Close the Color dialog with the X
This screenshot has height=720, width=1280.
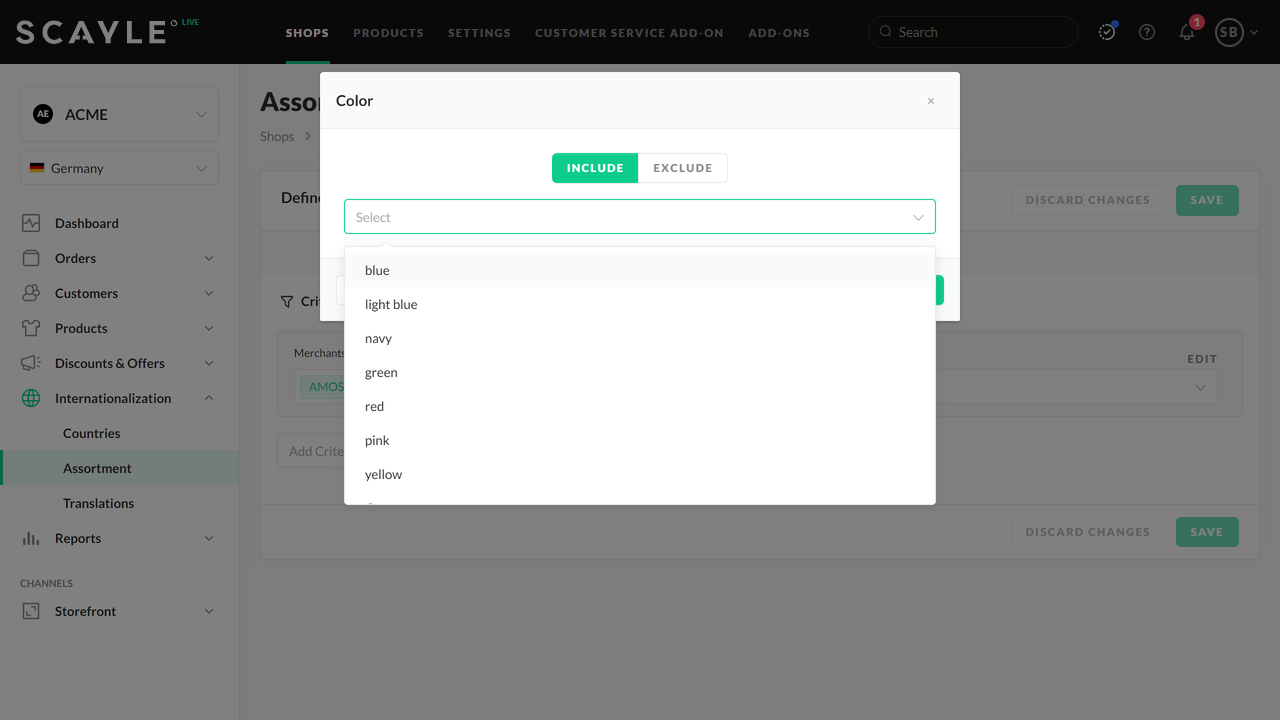pos(931,101)
